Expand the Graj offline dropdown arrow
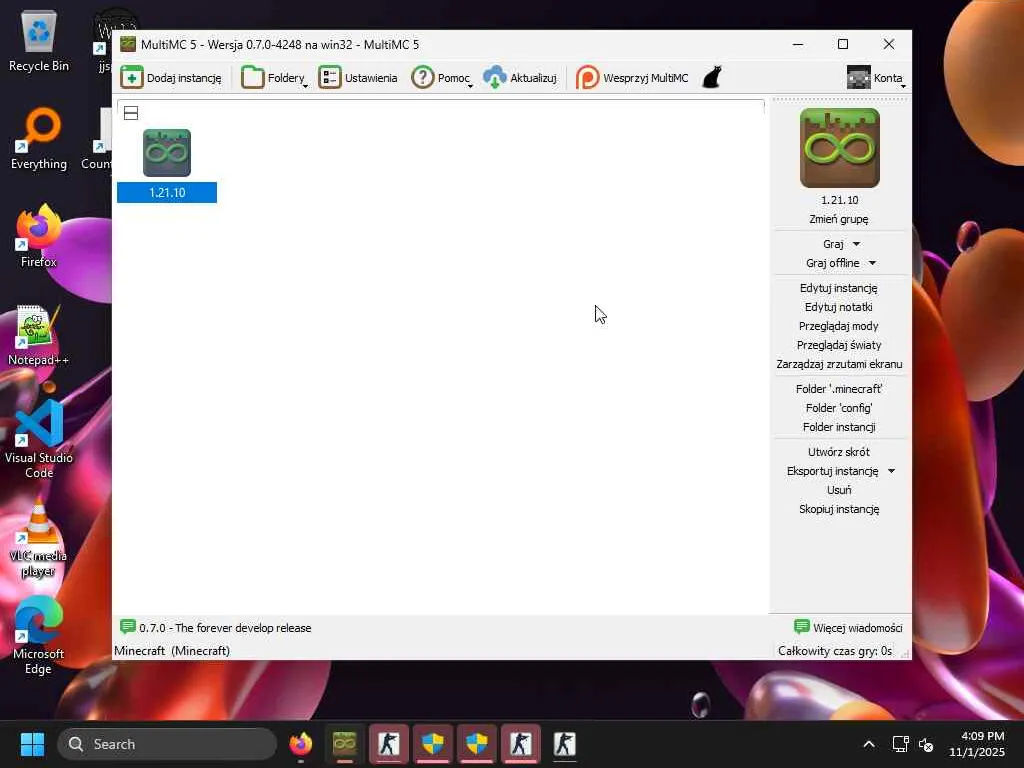This screenshot has height=768, width=1024. 872,263
